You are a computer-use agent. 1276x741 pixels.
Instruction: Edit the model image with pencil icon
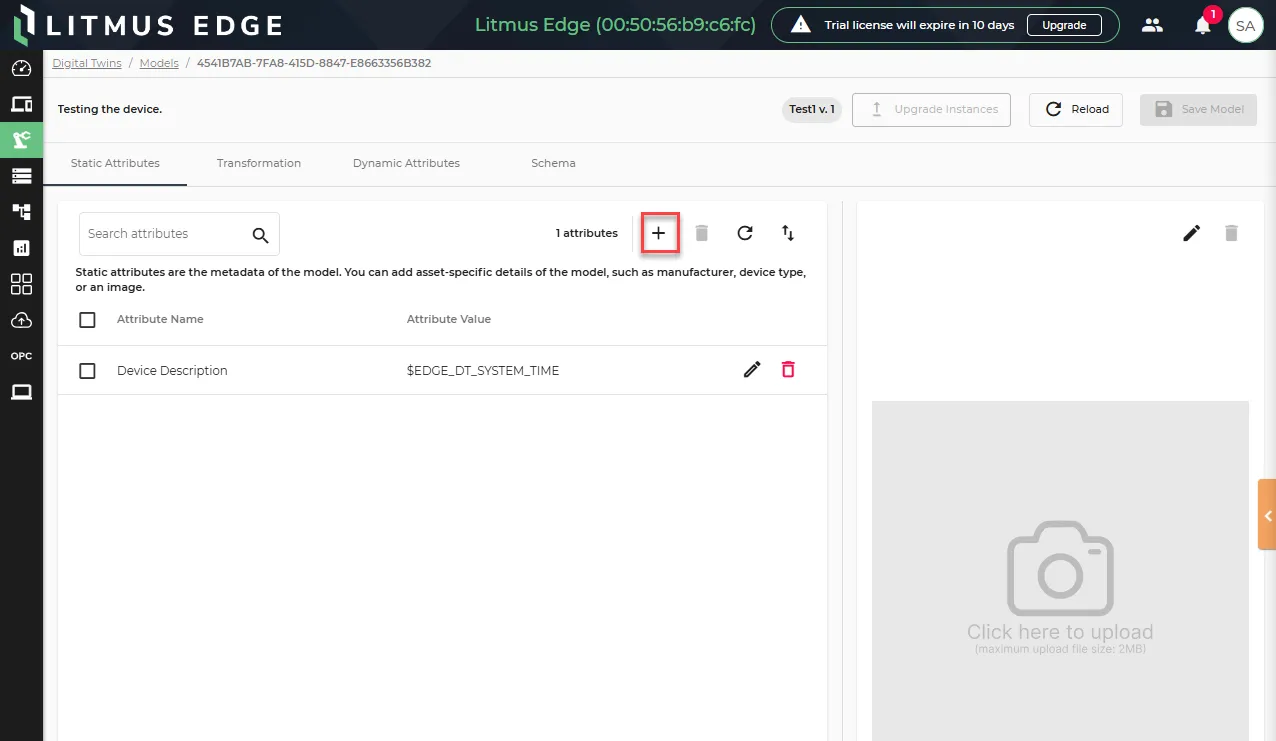click(1191, 233)
